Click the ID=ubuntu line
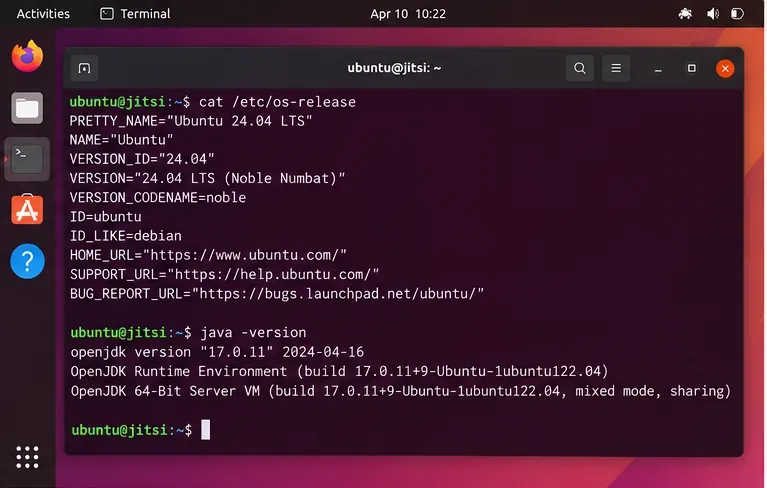The height and width of the screenshot is (488, 767). [106, 217]
